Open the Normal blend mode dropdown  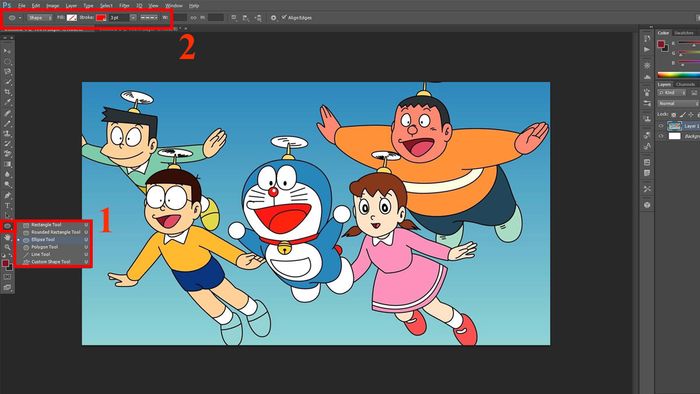[x=678, y=104]
